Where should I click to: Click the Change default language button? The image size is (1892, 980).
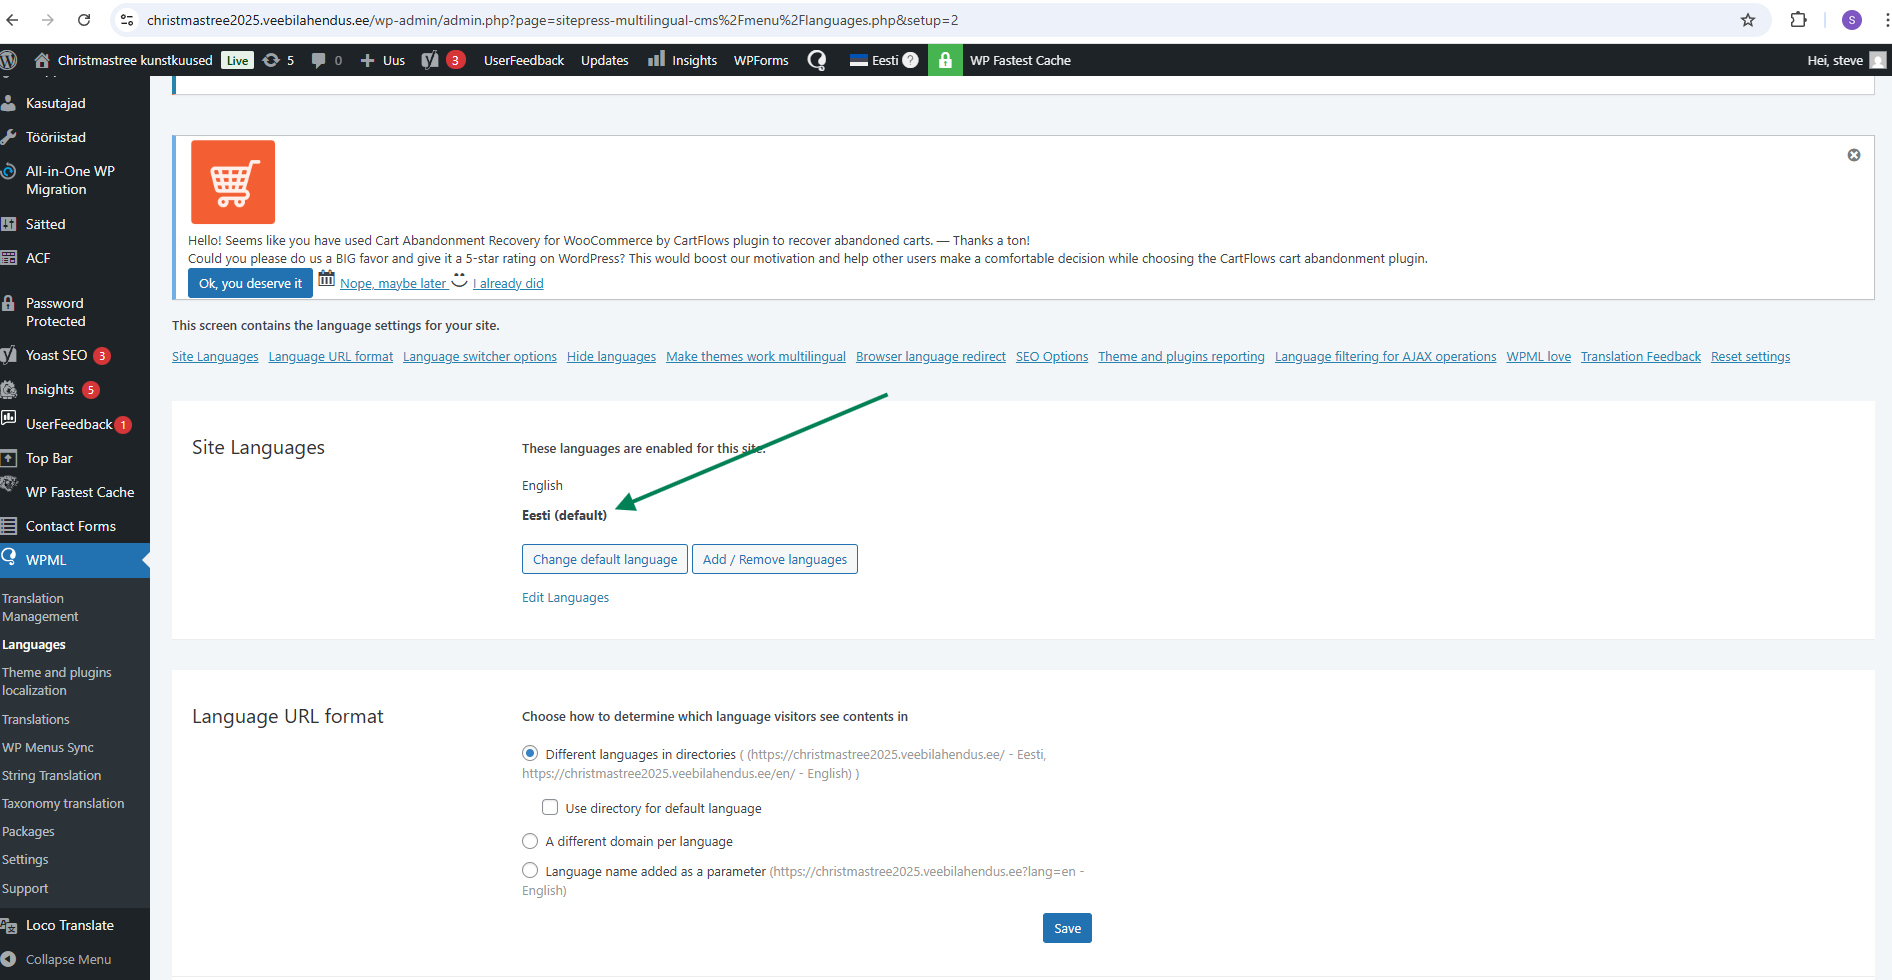coord(604,559)
